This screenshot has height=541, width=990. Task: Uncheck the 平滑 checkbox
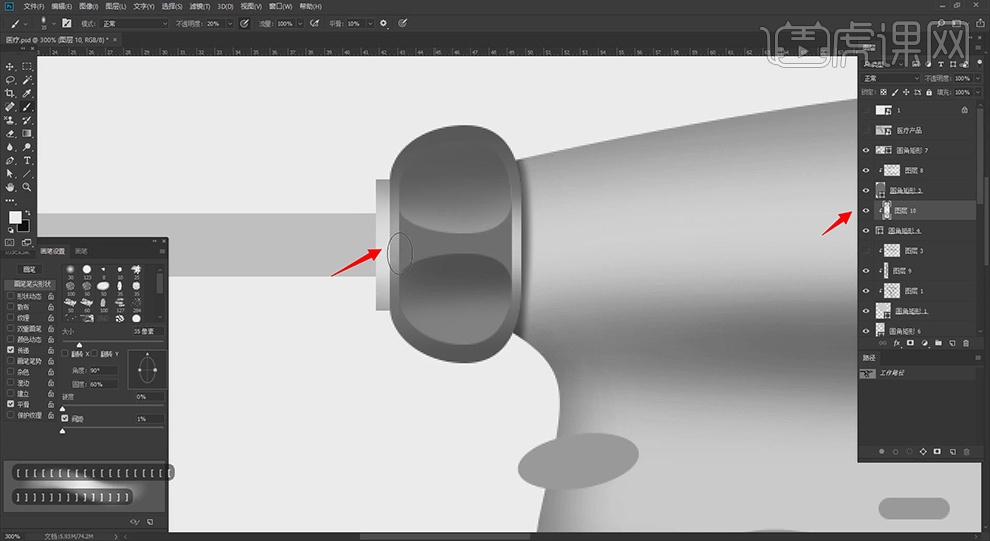[10, 404]
